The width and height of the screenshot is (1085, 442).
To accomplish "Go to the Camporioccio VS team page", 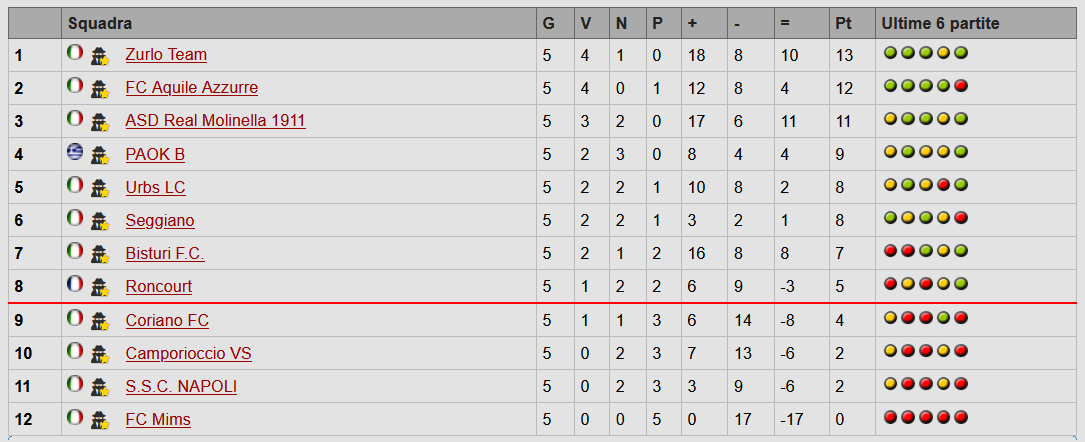I will (x=188, y=354).
